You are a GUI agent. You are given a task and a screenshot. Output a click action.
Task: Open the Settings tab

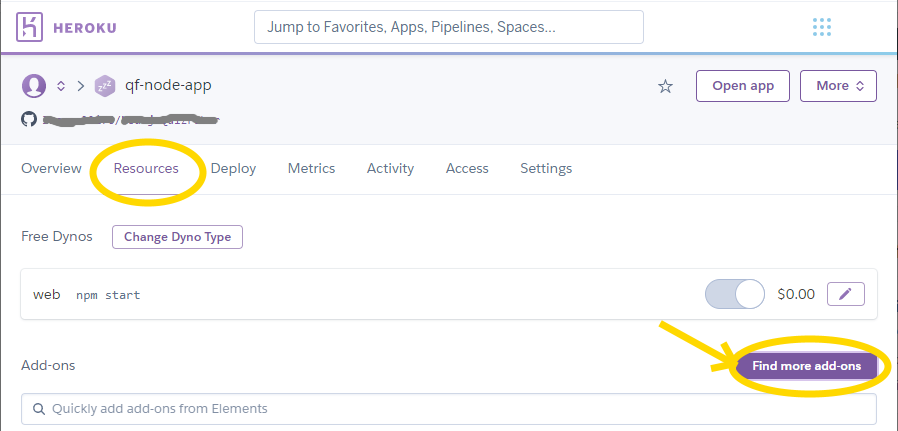pos(546,168)
